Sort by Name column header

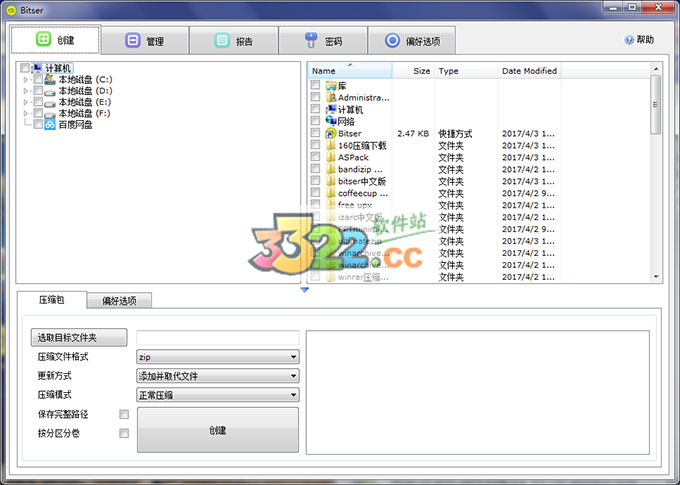pos(350,71)
